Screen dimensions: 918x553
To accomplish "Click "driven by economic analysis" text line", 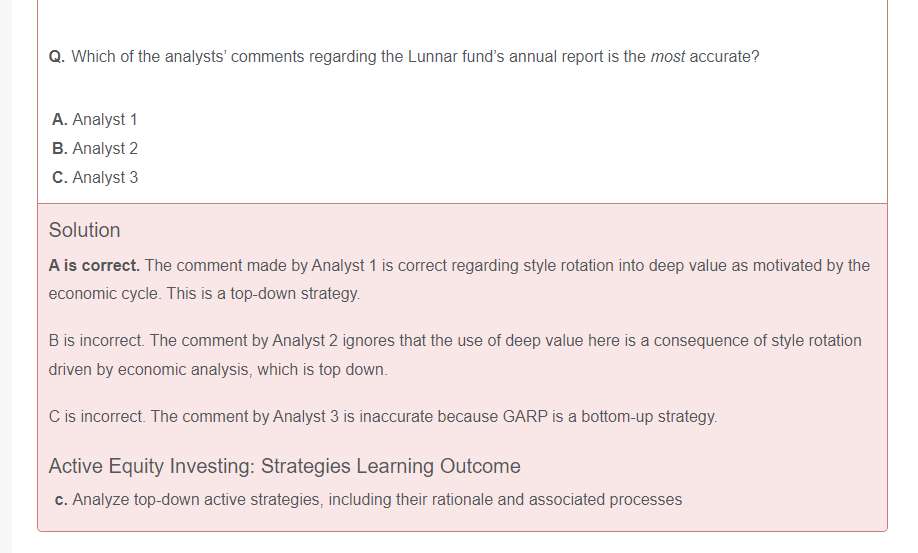I will coord(217,369).
